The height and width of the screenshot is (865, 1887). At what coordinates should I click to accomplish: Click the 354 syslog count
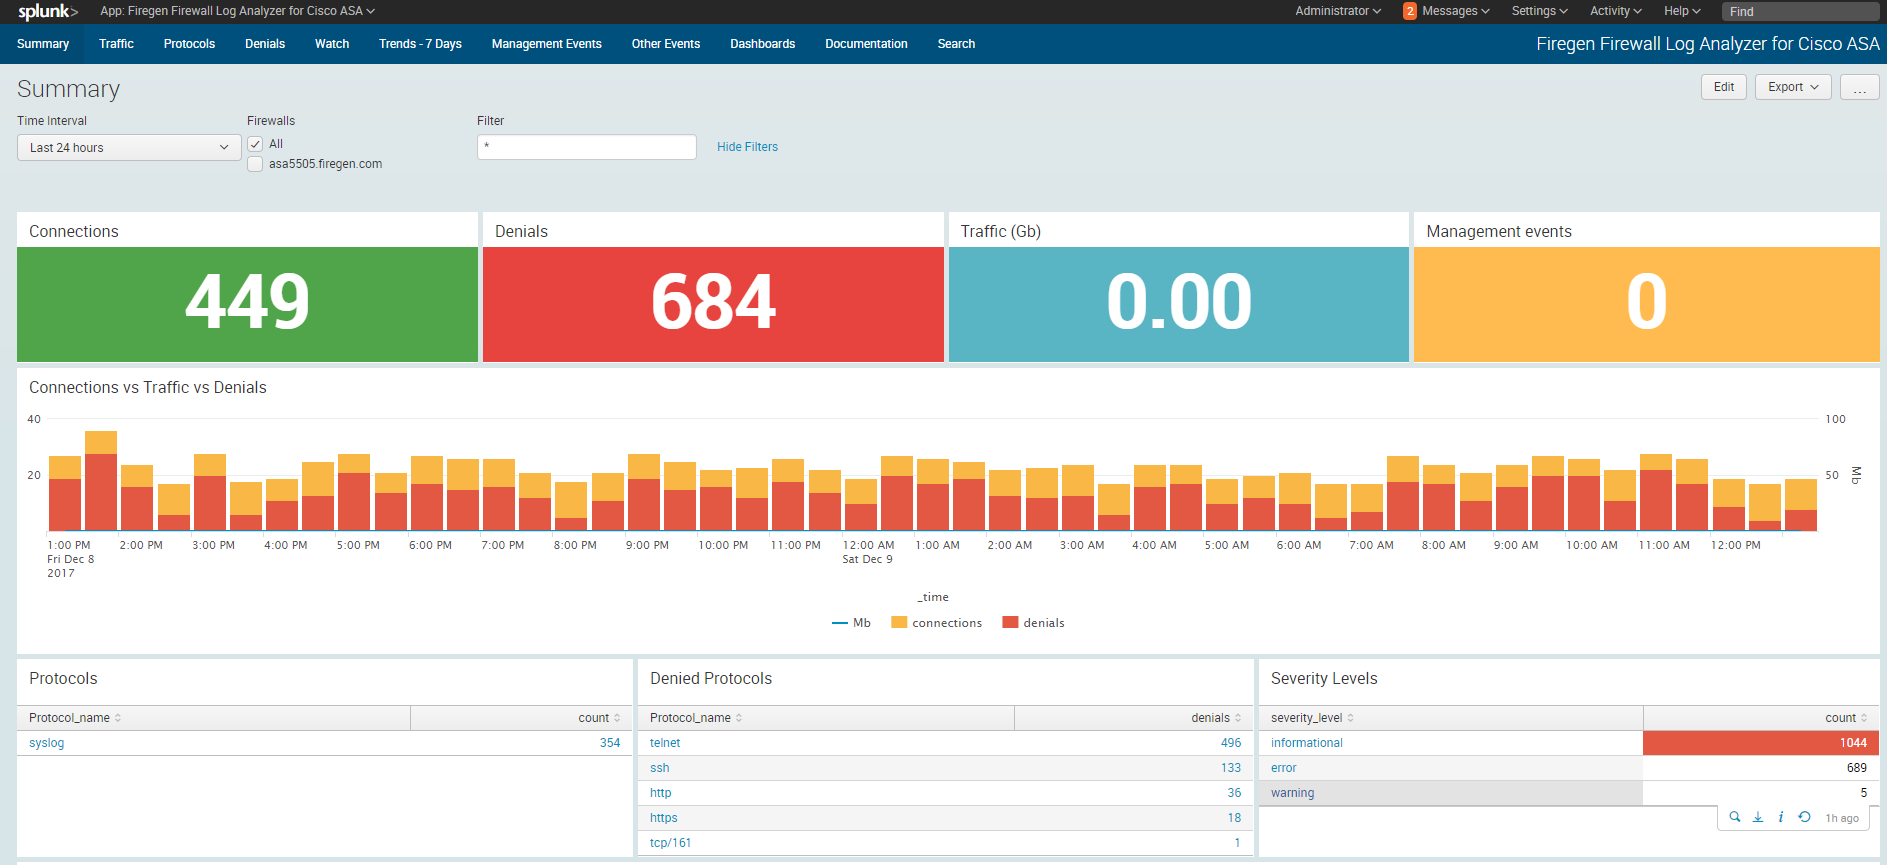pos(610,743)
